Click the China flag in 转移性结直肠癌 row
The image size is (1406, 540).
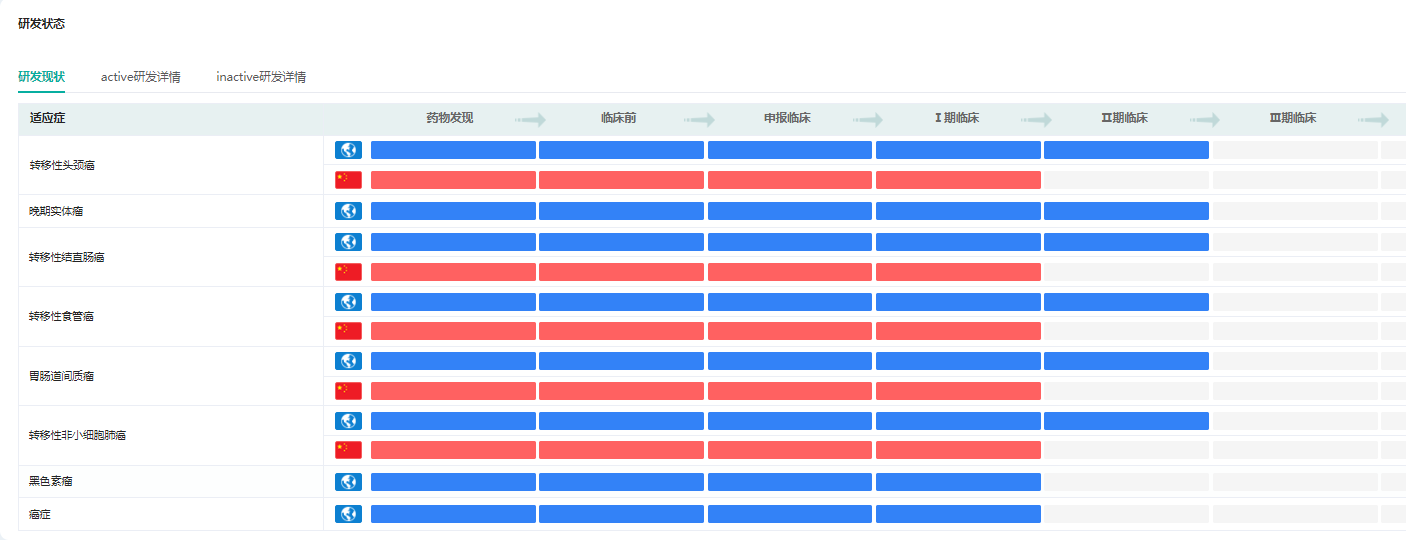coord(348,271)
